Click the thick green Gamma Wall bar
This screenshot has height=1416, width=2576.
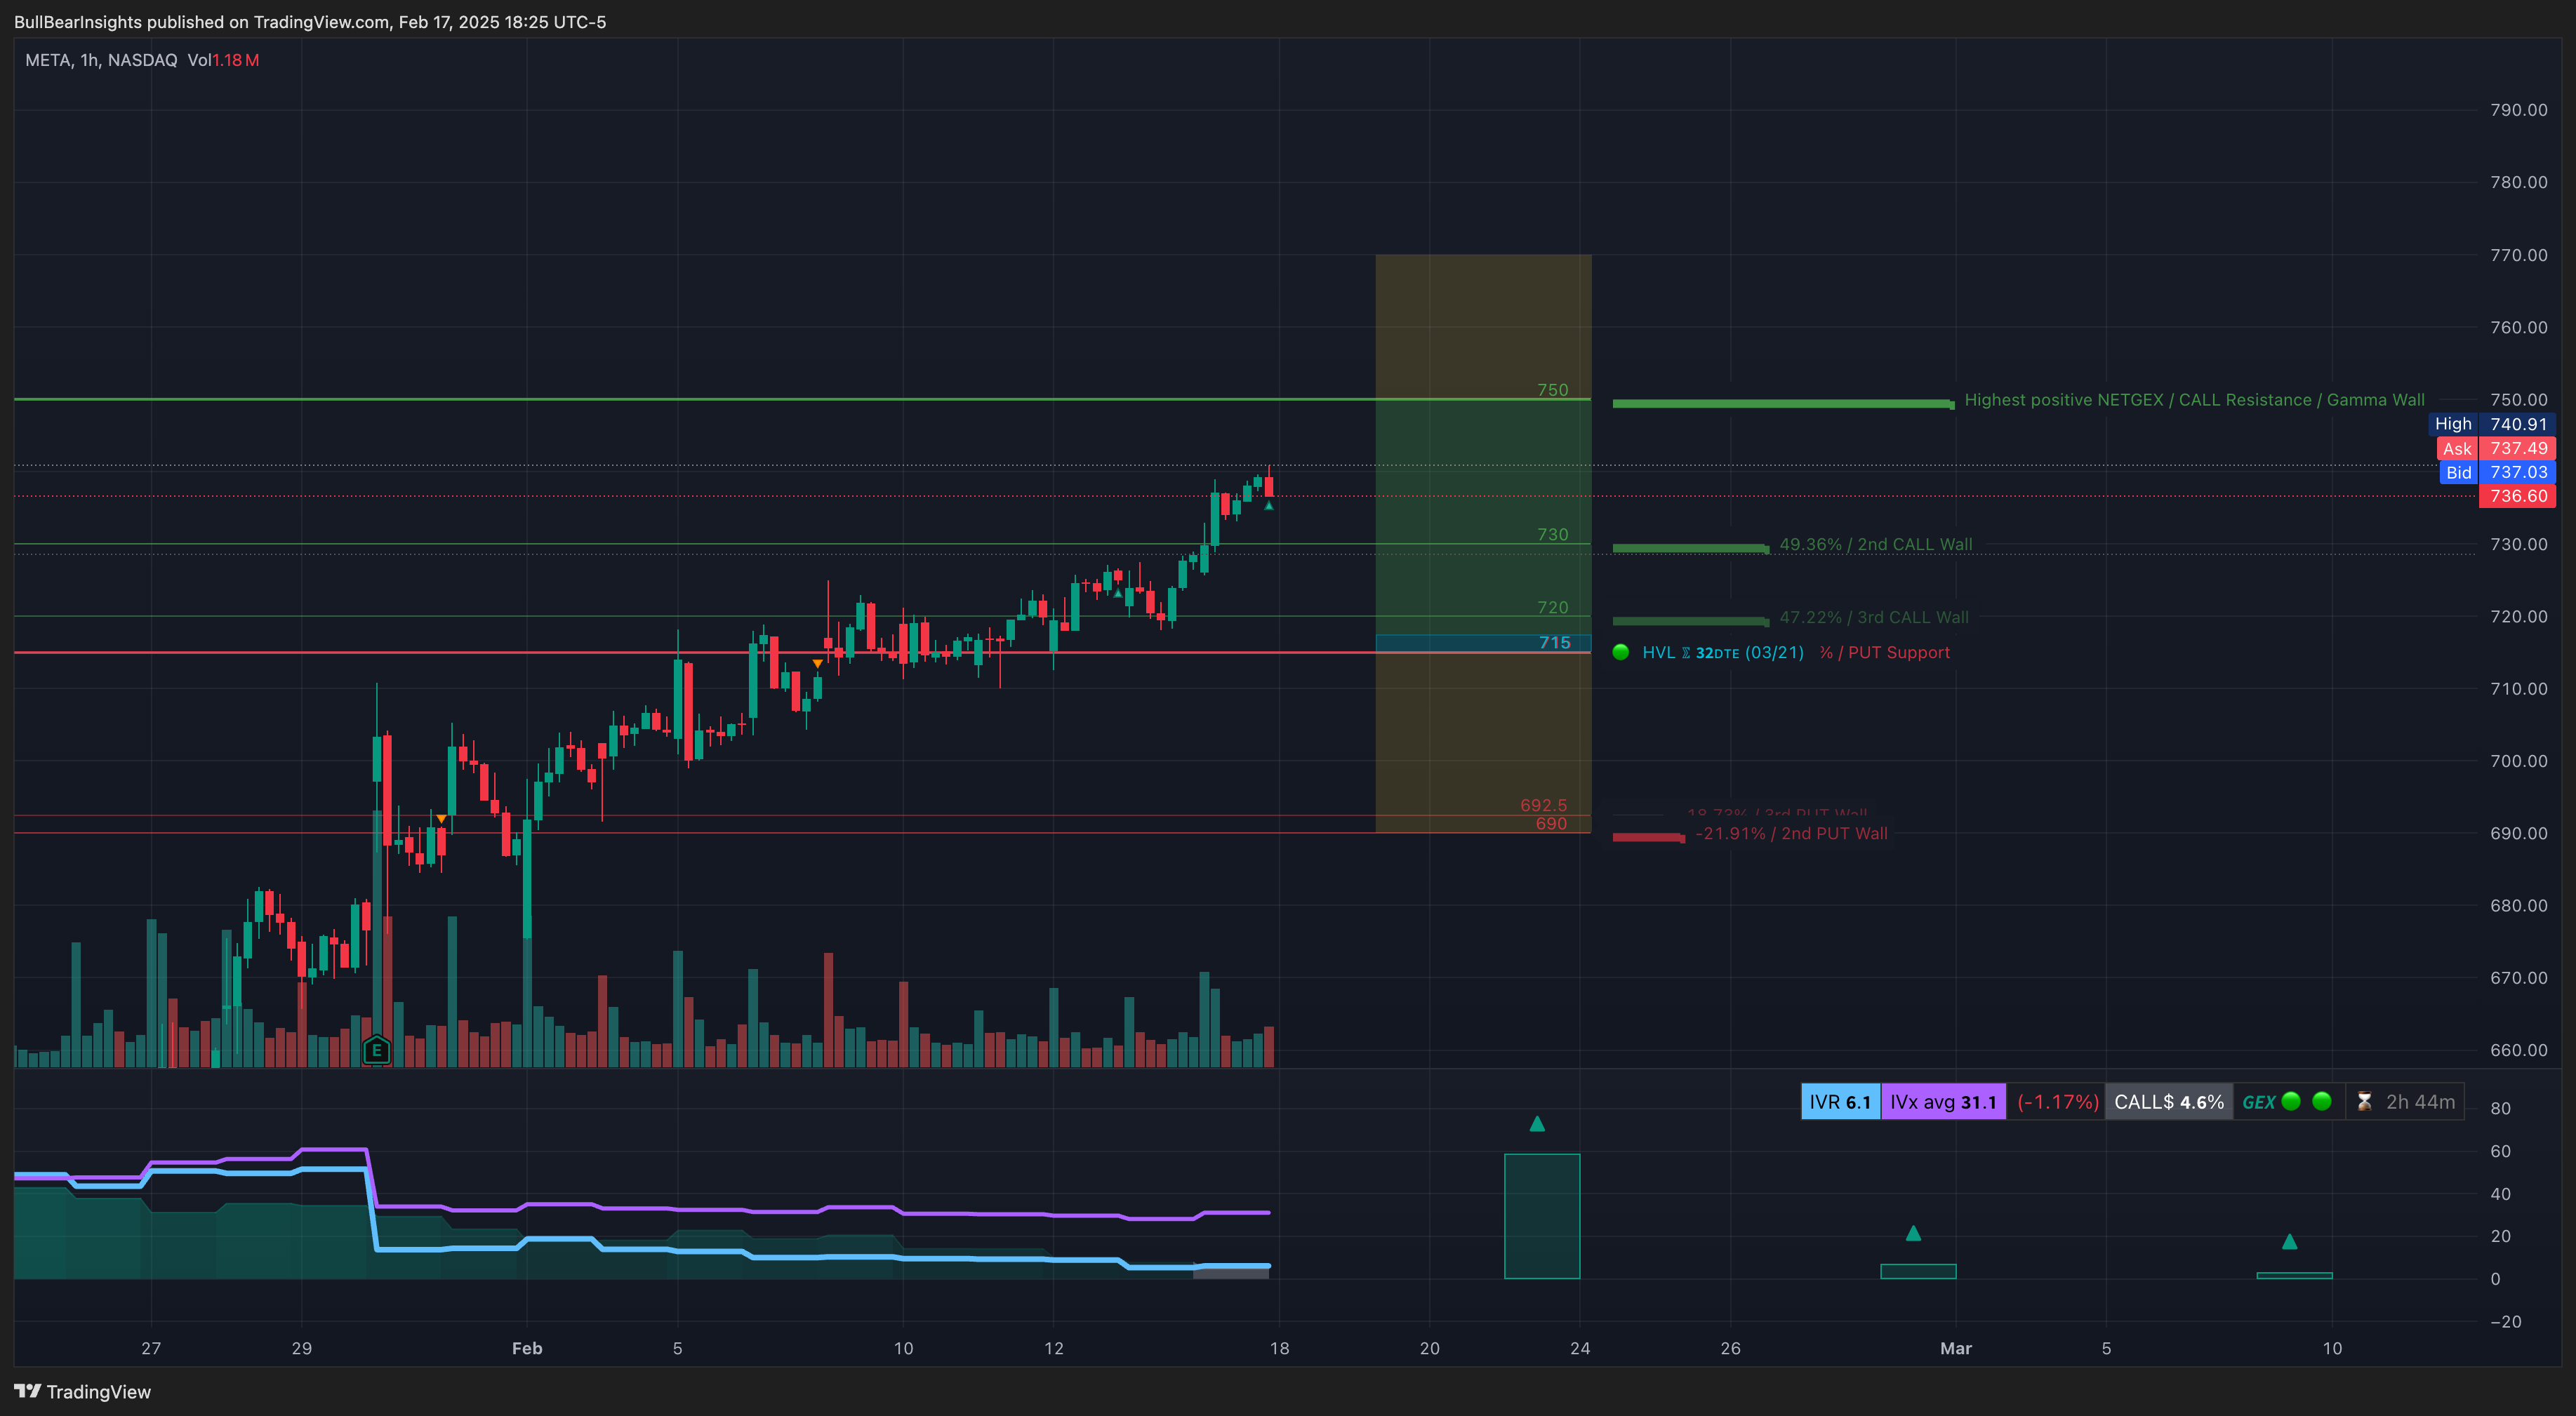click(1783, 403)
